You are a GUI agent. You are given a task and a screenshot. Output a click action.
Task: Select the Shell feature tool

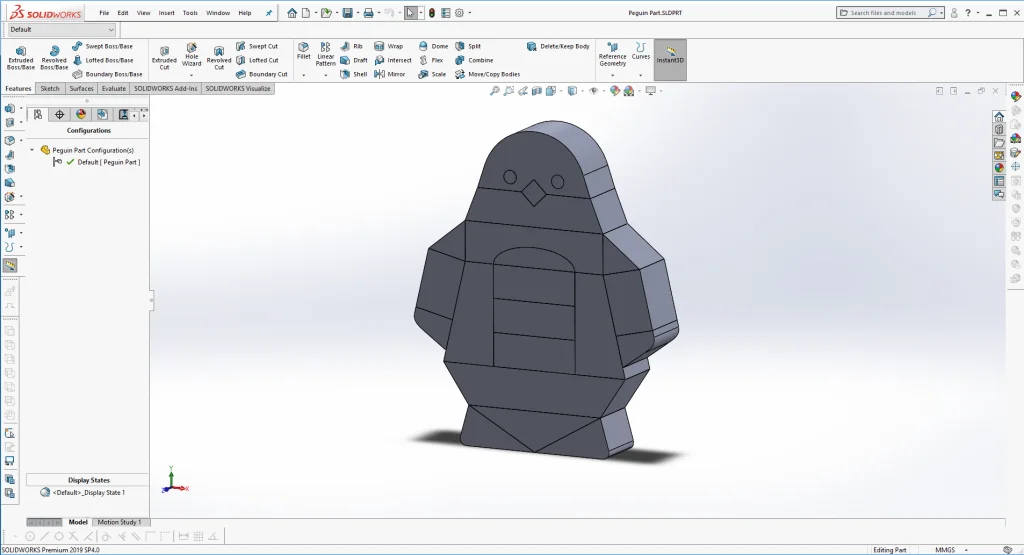pos(353,74)
